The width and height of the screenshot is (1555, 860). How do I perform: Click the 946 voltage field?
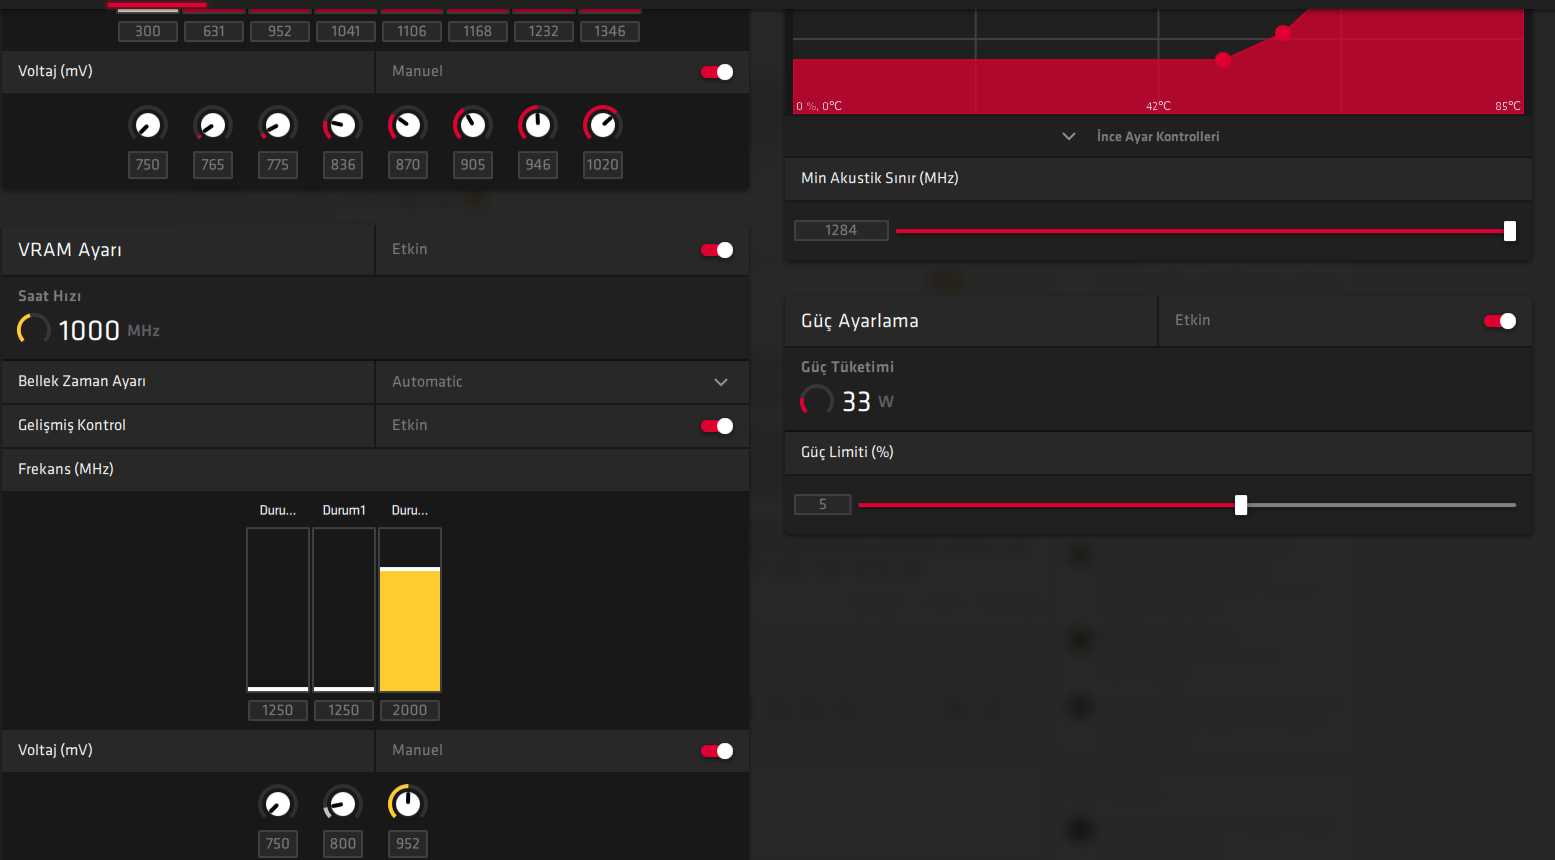[x=538, y=165]
